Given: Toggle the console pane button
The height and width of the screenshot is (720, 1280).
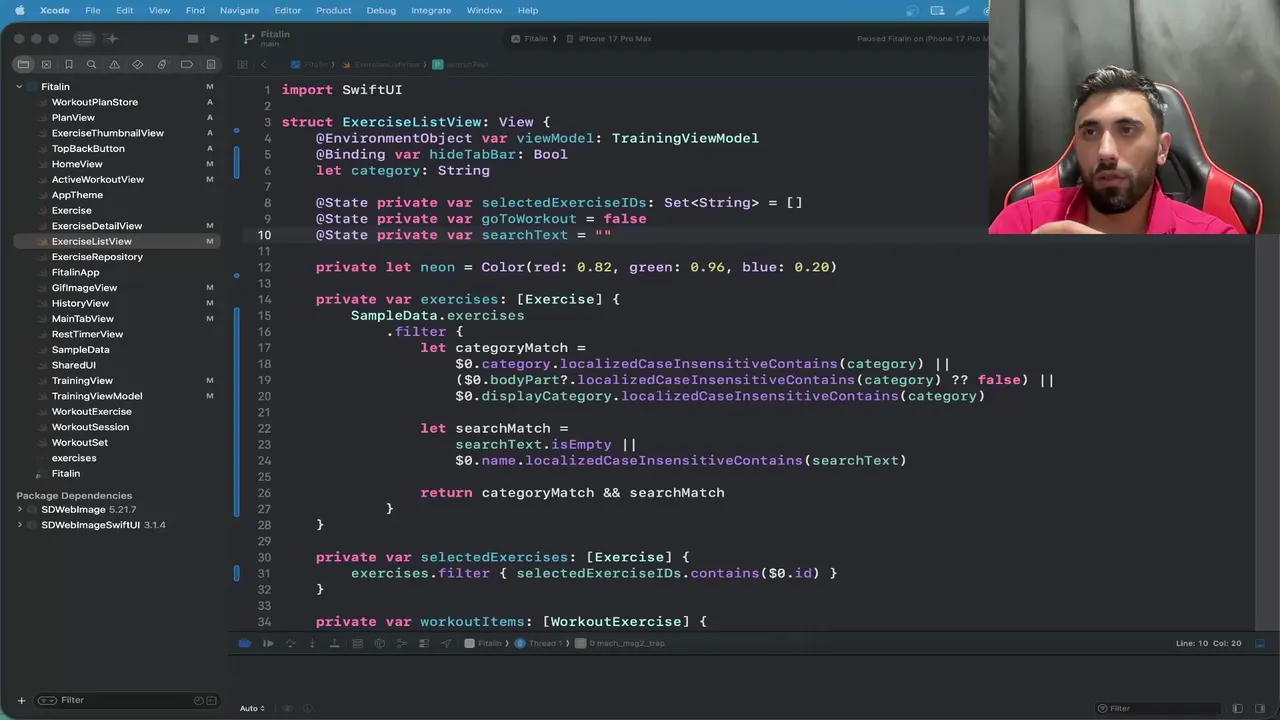Looking at the screenshot, I should tap(1260, 709).
